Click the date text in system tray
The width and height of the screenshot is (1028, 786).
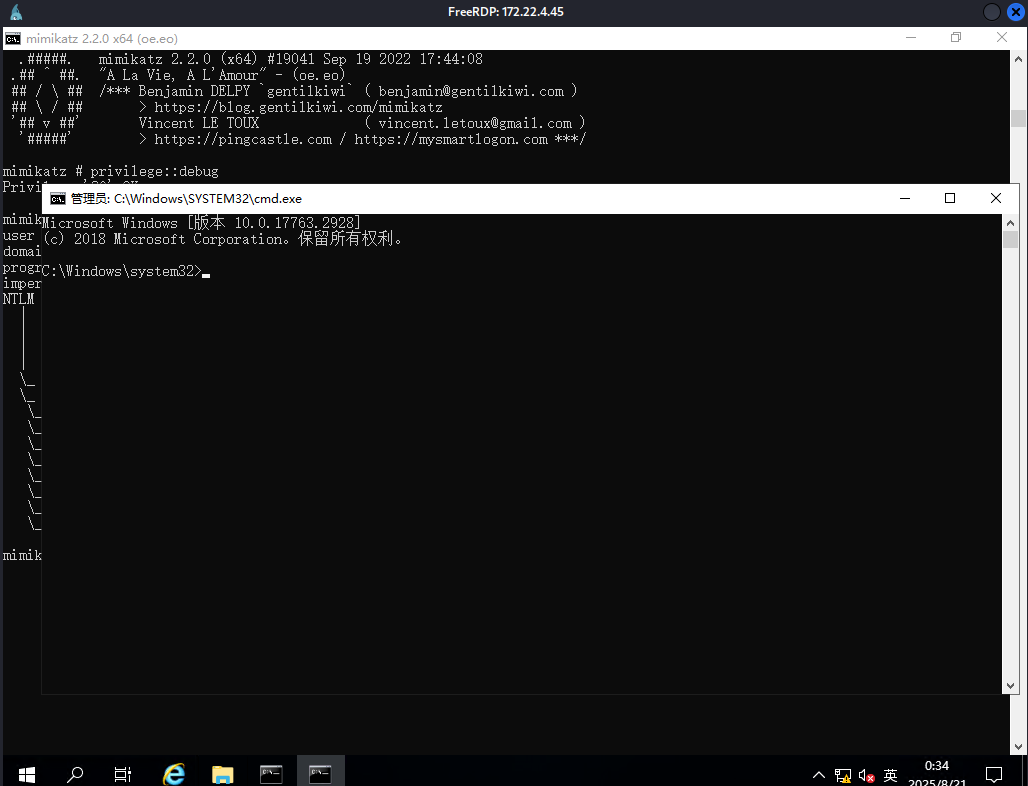(937, 782)
